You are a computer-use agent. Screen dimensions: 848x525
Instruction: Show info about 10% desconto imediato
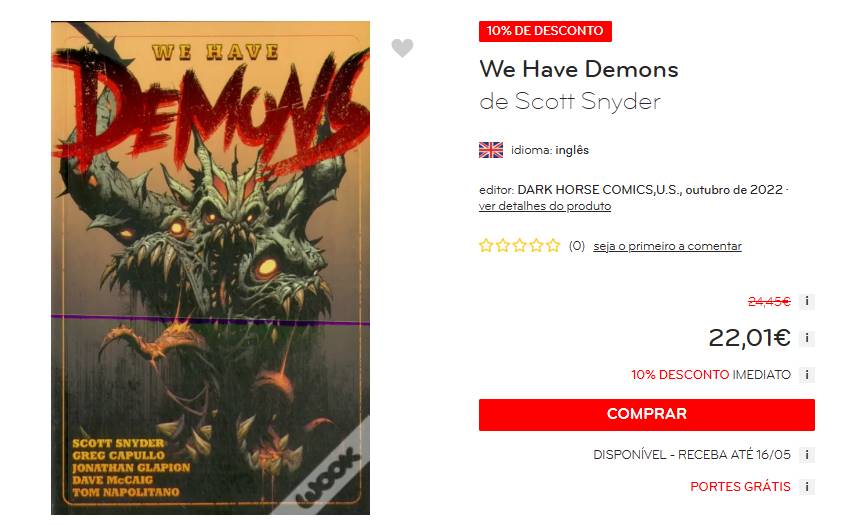(806, 375)
